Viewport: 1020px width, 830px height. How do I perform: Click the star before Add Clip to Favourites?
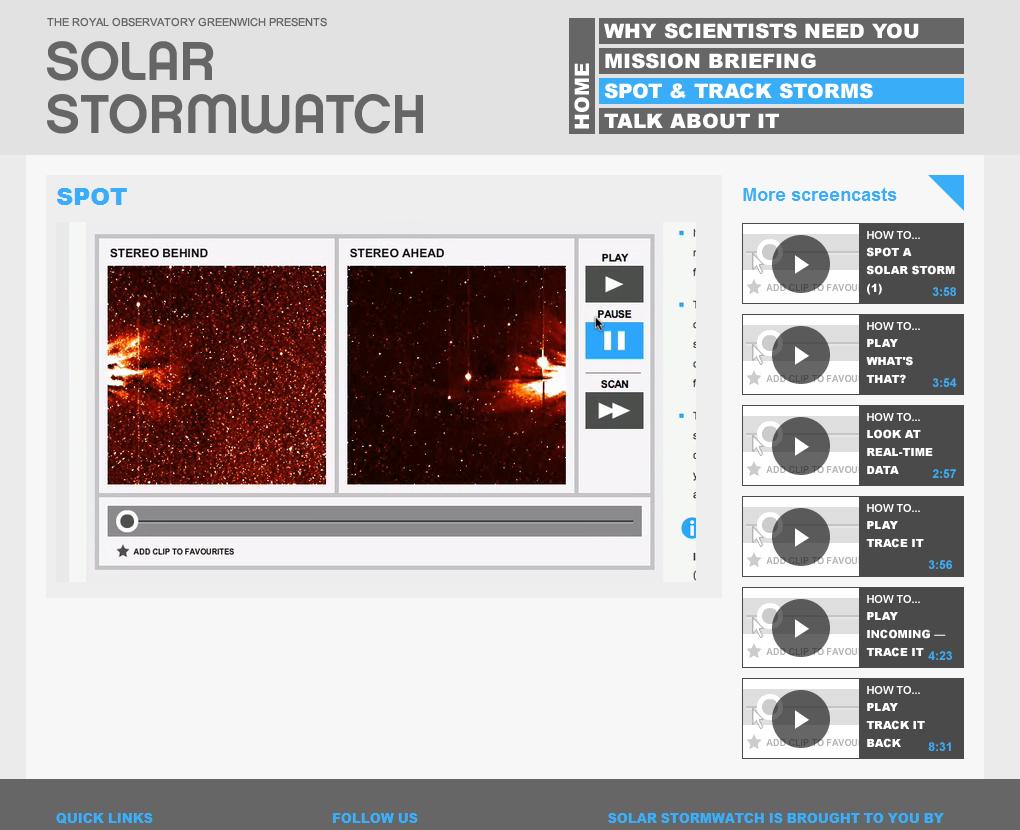coord(122,551)
